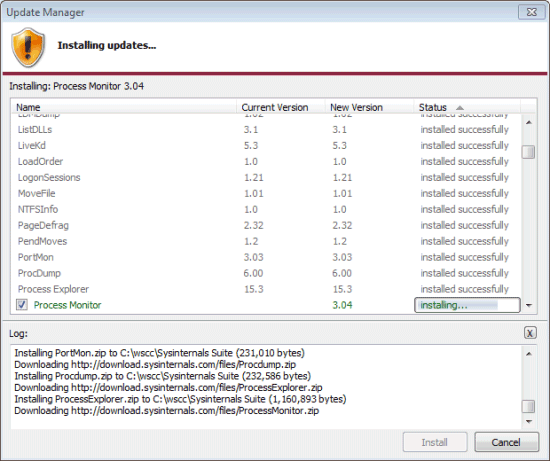The width and height of the screenshot is (550, 461).
Task: Uncheck the Process Monitor checkbox
Action: [22, 305]
